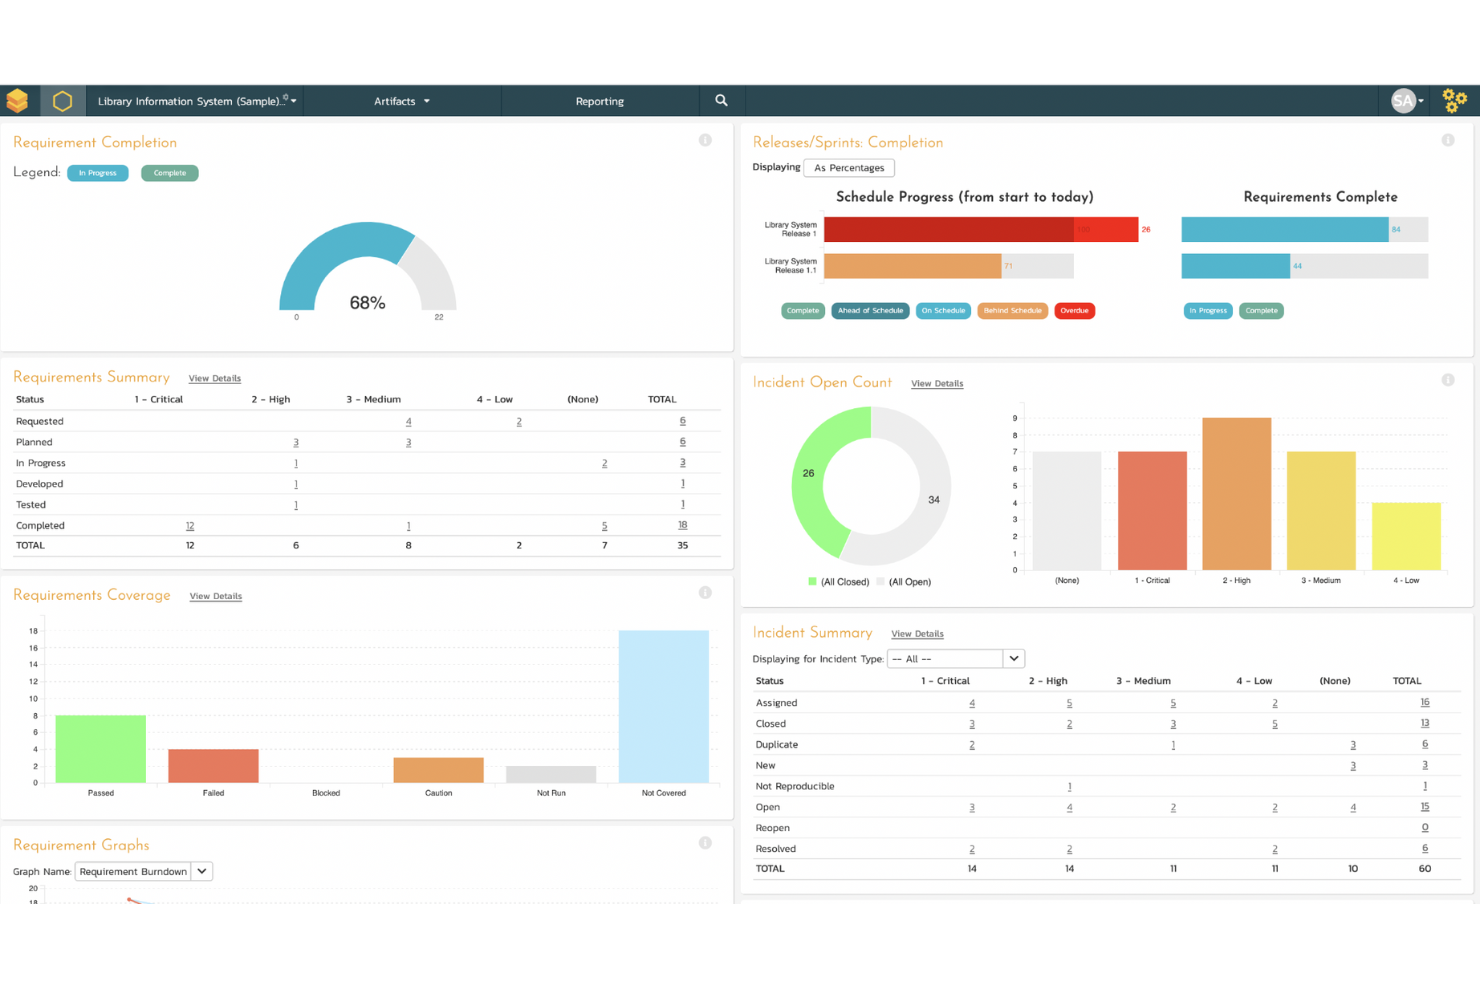Click the Overdue legend badge
This screenshot has width=1480, height=987.
coord(1074,311)
